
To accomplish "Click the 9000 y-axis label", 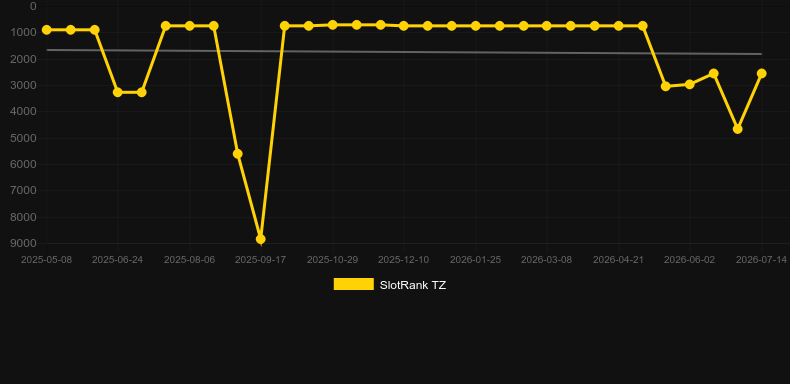I will point(24,243).
